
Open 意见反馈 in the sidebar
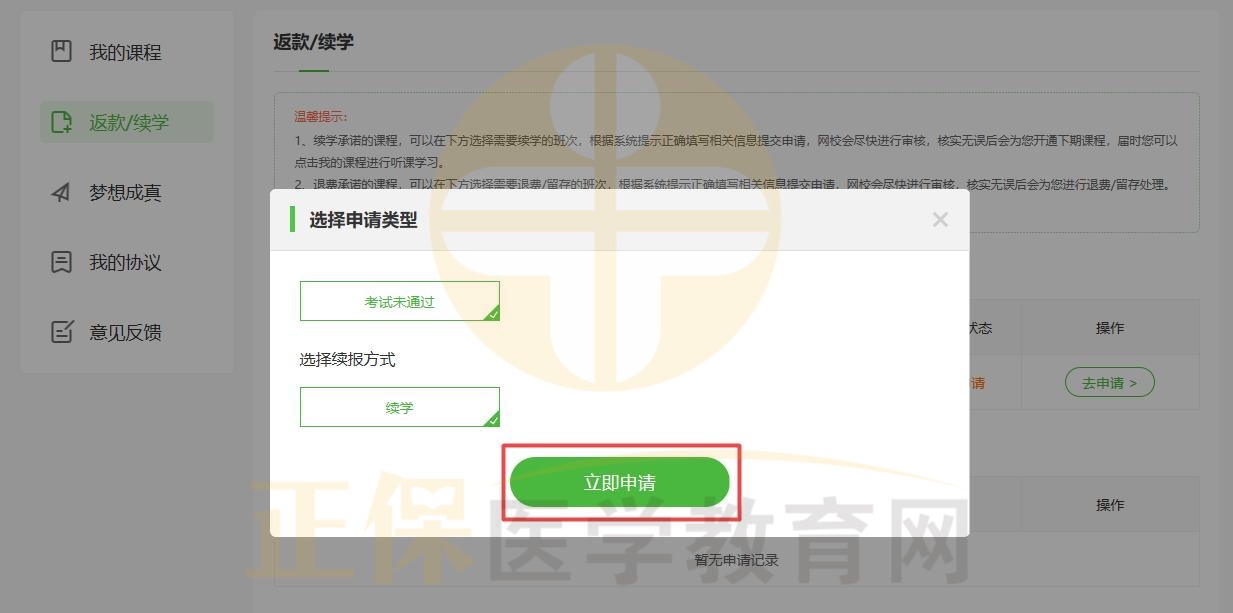(125, 332)
